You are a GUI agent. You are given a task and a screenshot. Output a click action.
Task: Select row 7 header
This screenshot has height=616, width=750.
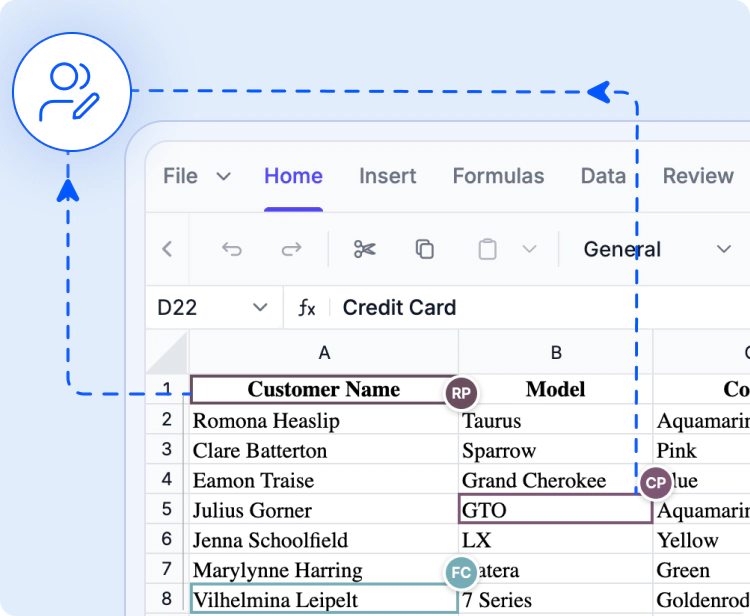(x=166, y=569)
